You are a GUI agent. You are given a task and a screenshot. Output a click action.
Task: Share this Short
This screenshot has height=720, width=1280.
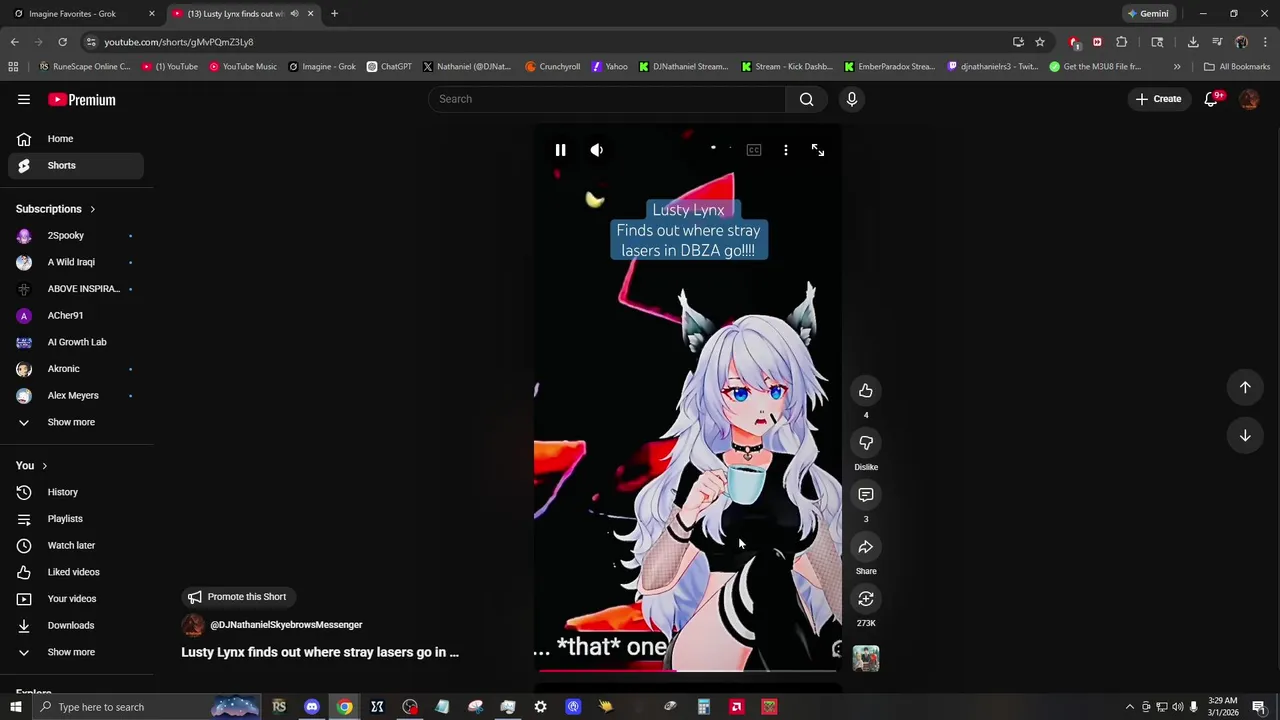tap(866, 547)
